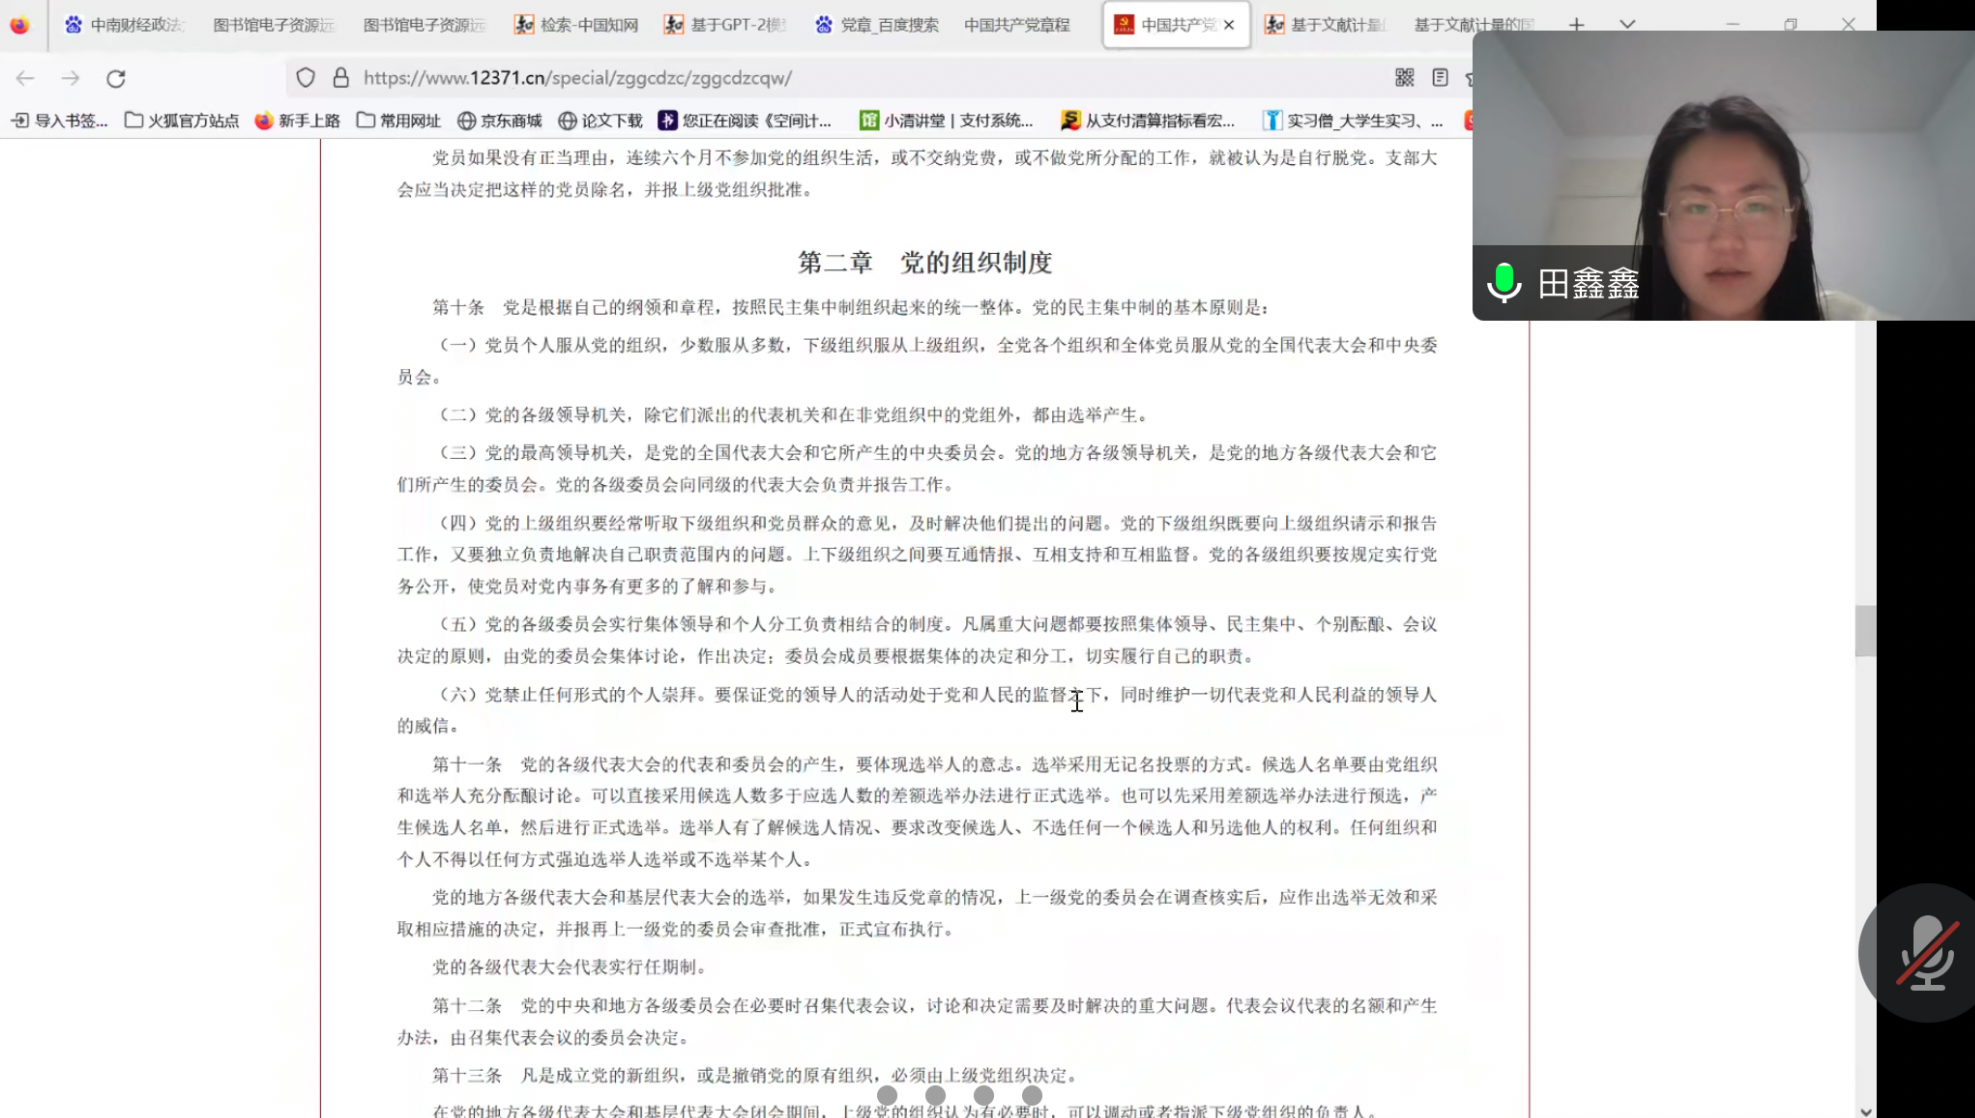This screenshot has height=1118, width=1975.
Task: Reload the current page
Action: click(x=116, y=78)
